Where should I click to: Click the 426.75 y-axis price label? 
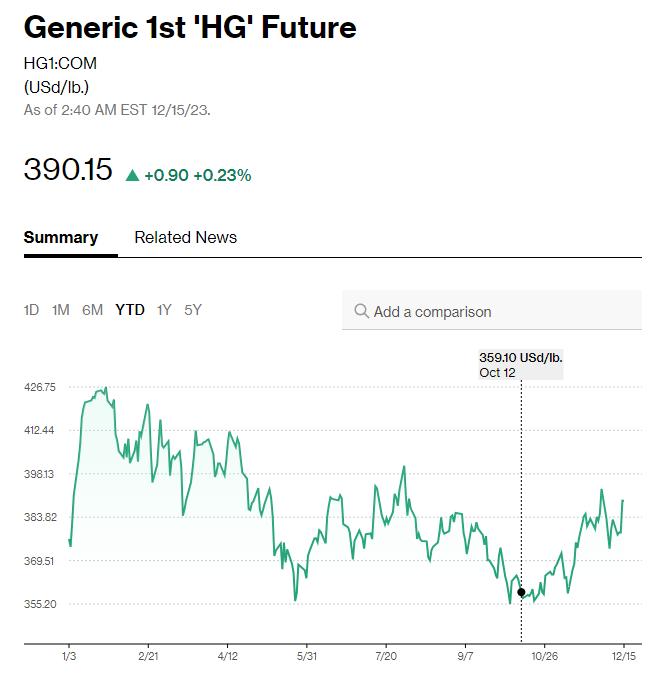pos(40,386)
